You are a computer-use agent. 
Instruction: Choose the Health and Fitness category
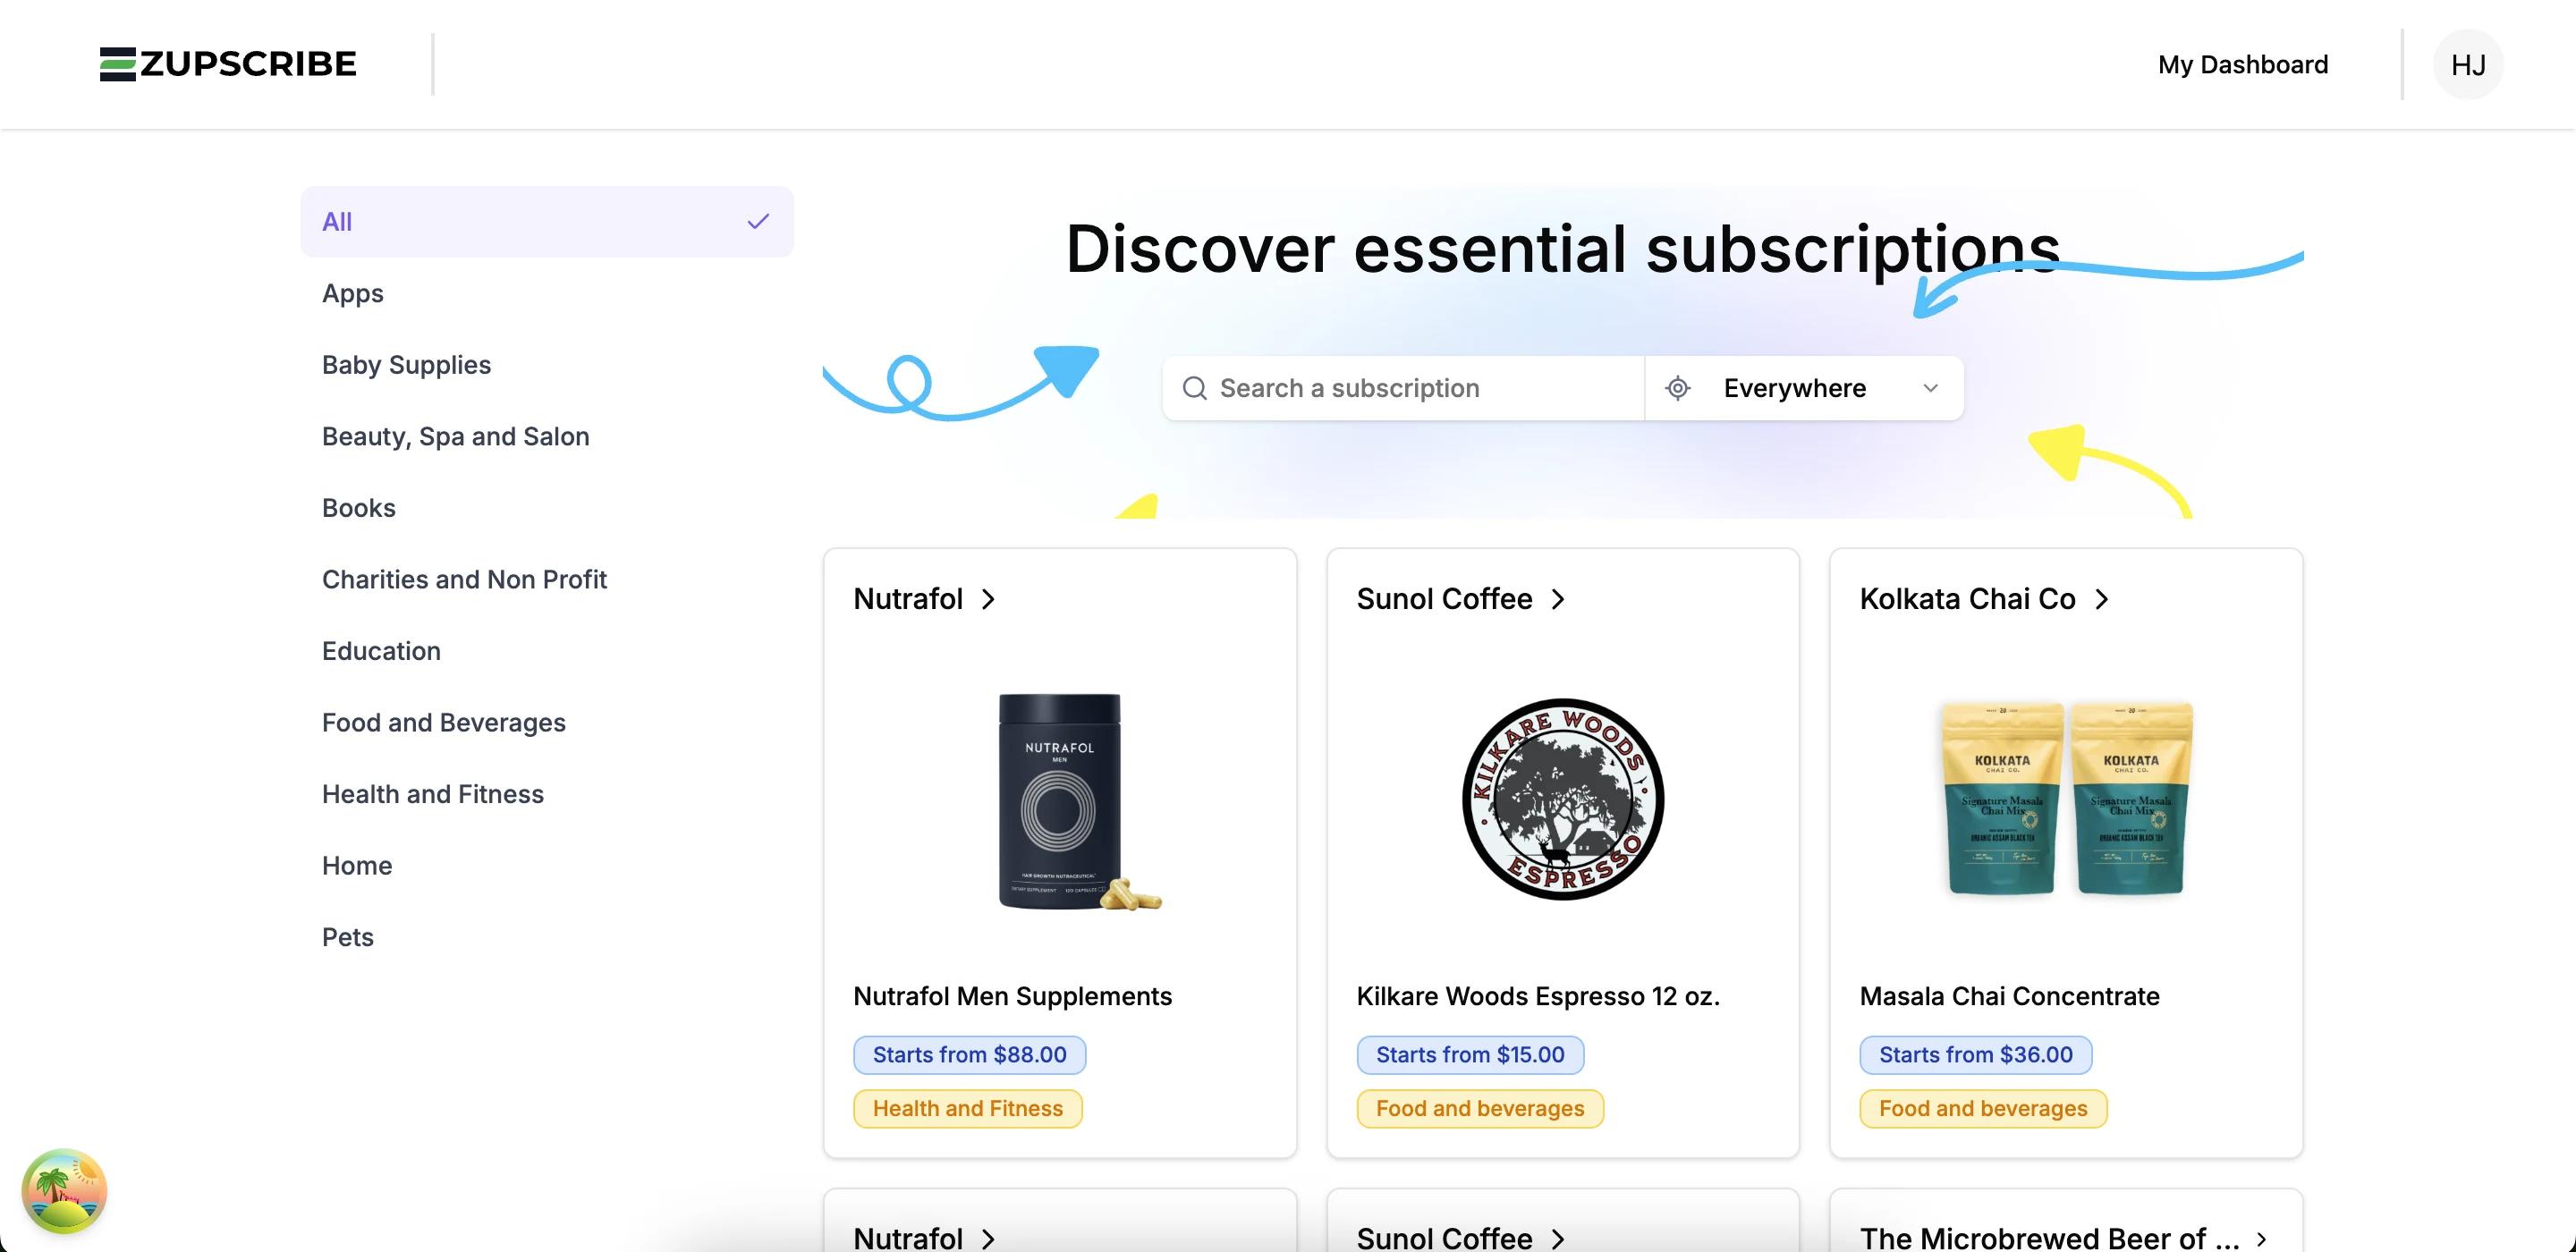coord(432,794)
